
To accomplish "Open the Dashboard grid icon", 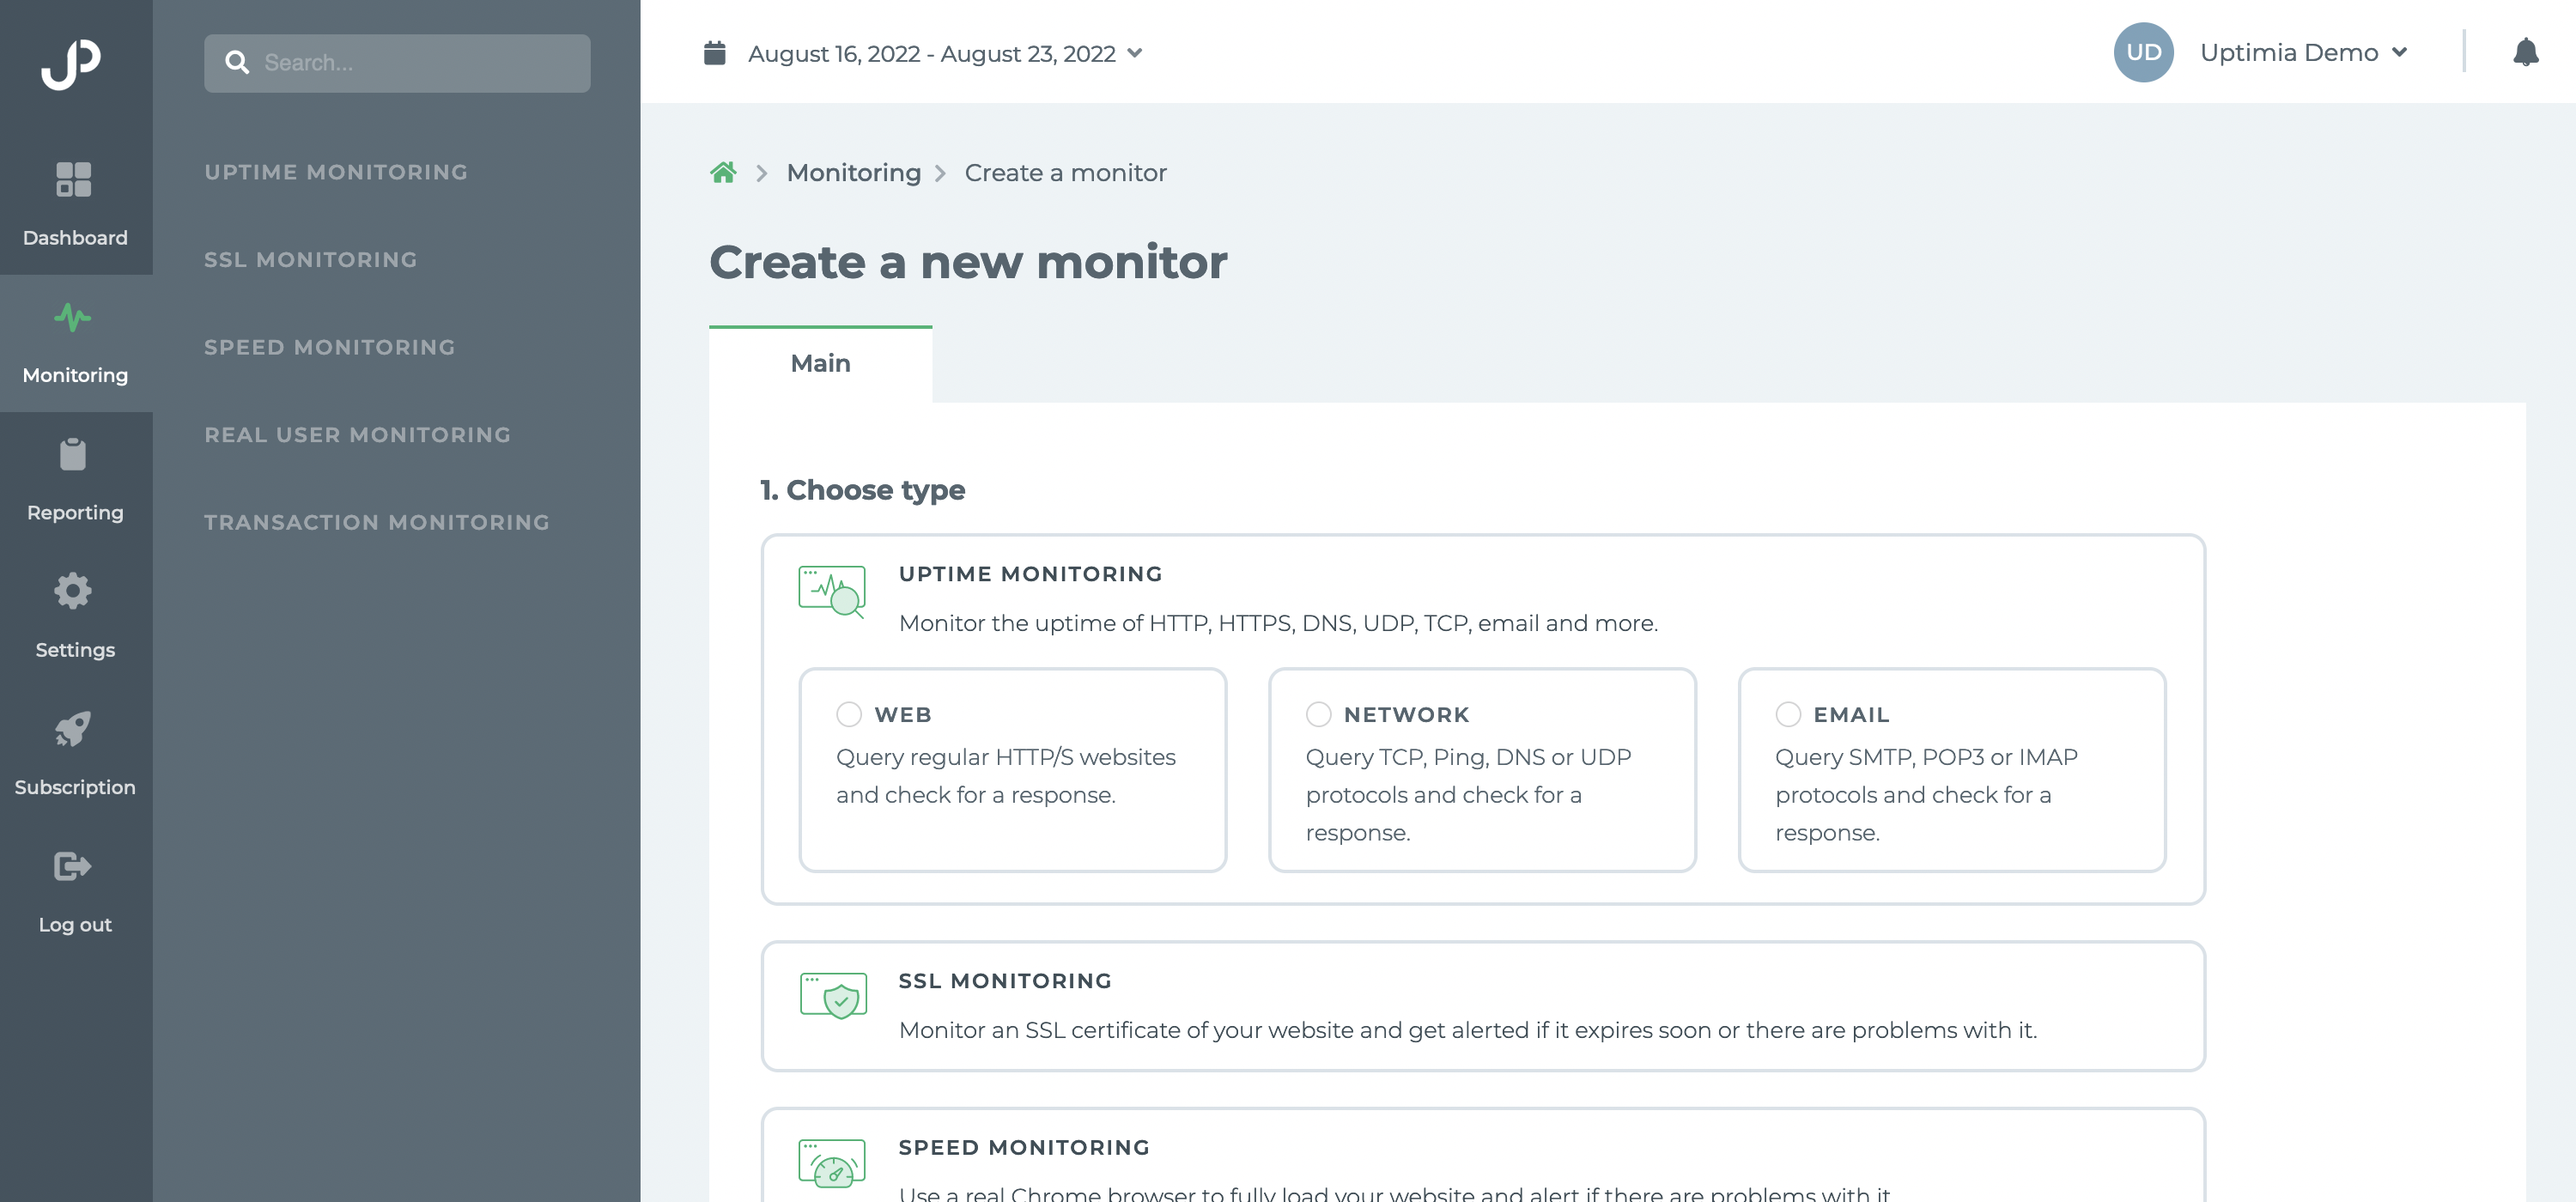I will click(x=74, y=179).
